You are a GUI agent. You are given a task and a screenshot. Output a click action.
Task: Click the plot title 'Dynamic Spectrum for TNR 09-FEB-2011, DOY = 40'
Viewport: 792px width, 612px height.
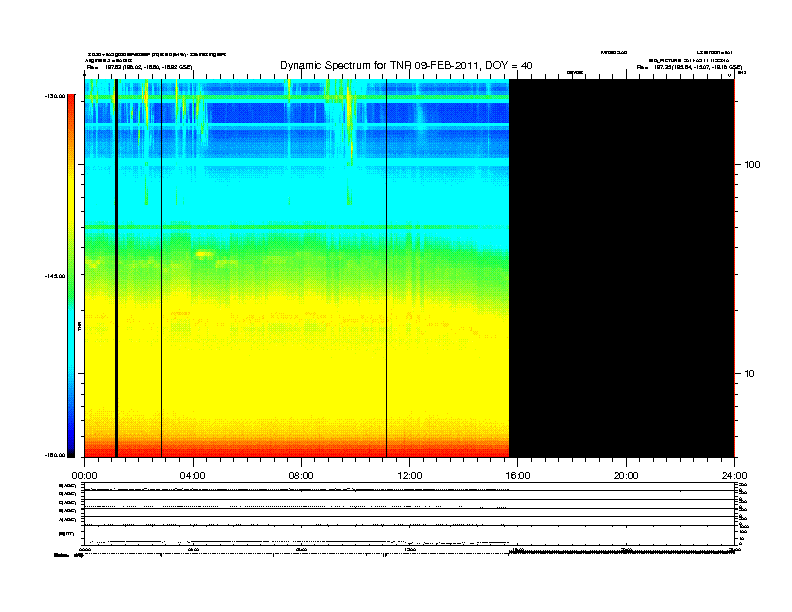[406, 65]
